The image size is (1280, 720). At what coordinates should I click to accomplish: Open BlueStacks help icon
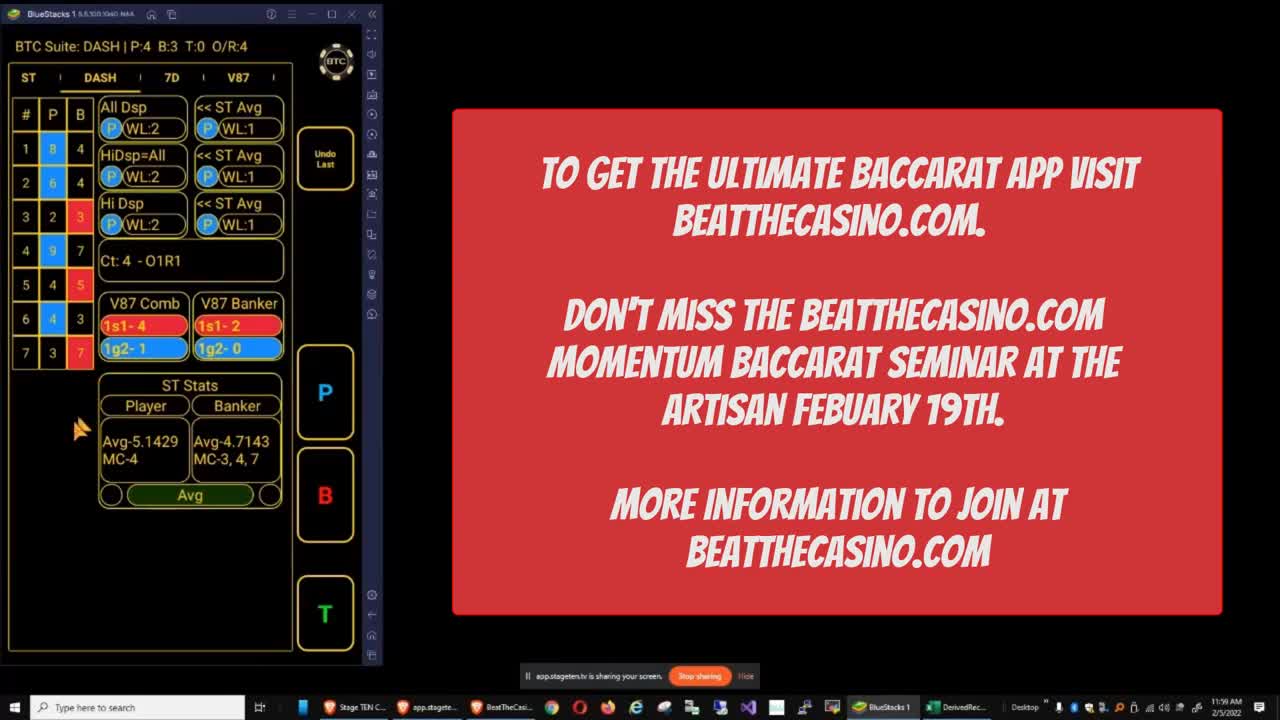coord(271,14)
